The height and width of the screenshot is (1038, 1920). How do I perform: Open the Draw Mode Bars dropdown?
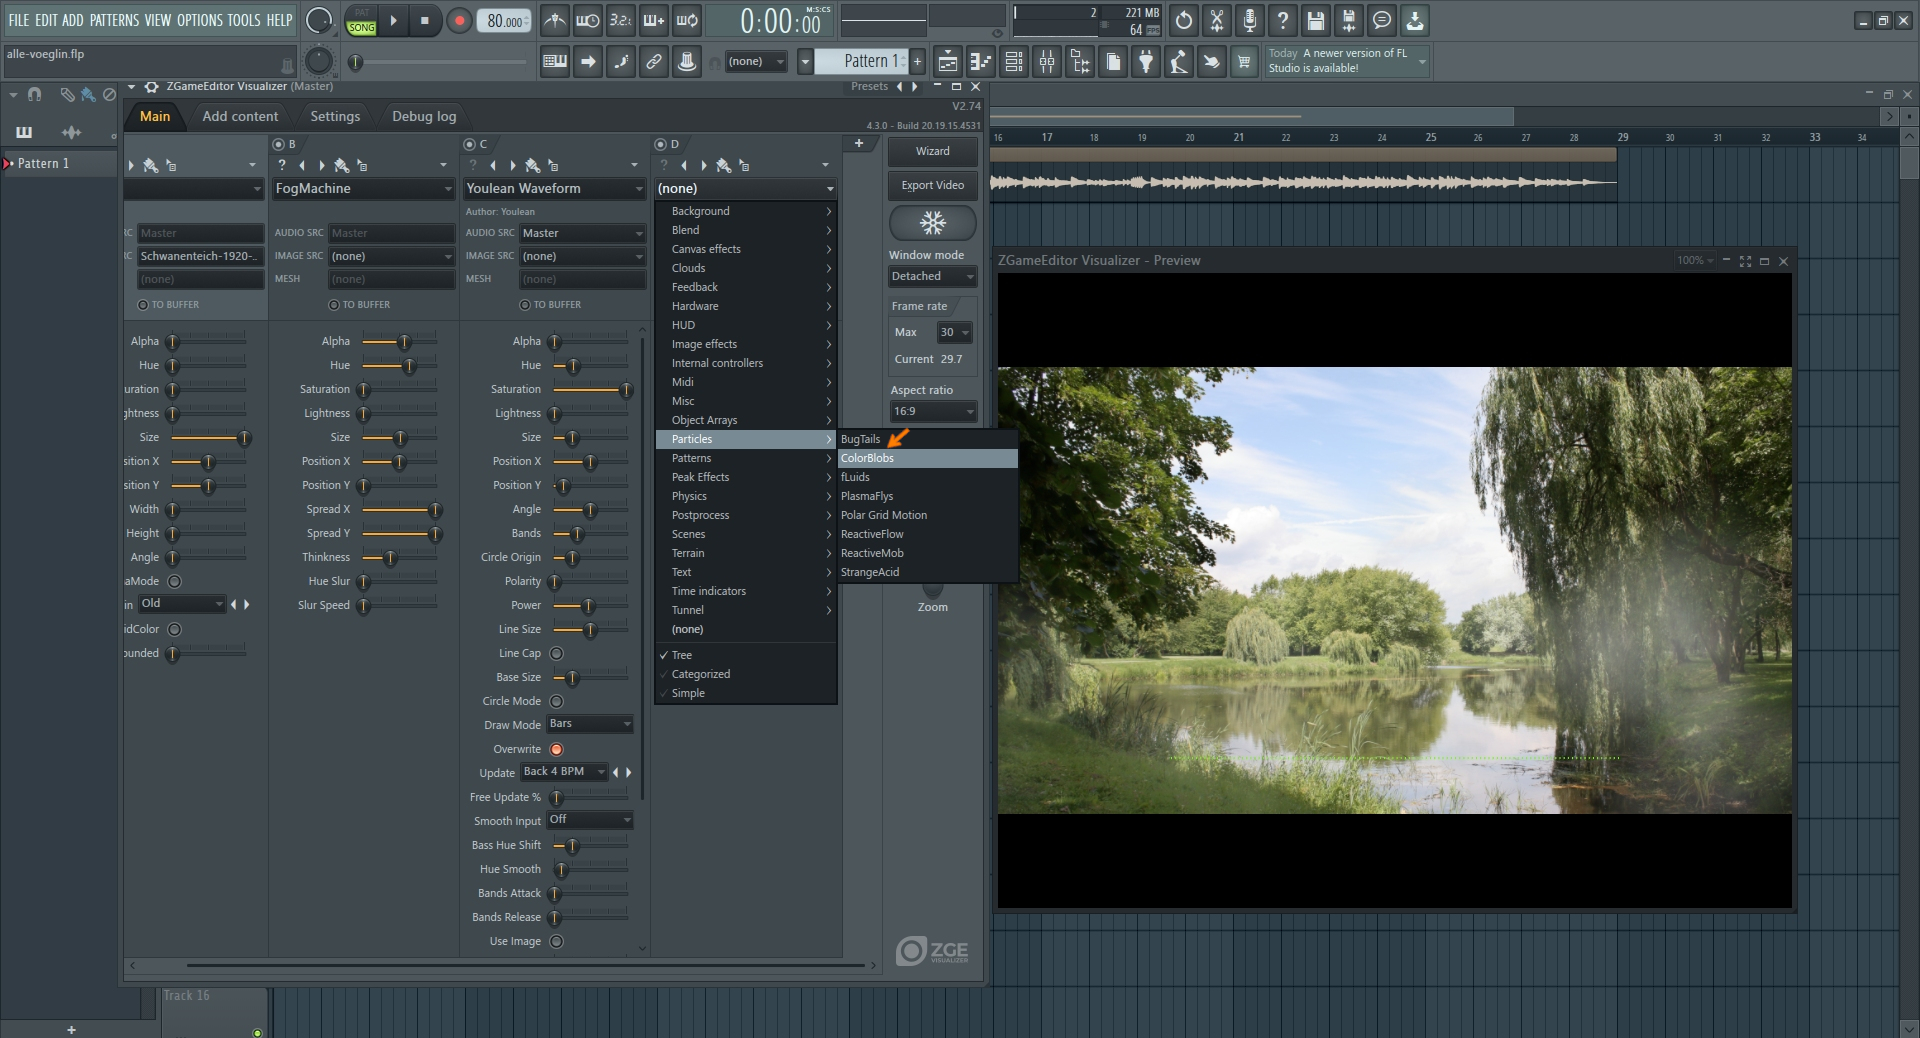coord(590,724)
